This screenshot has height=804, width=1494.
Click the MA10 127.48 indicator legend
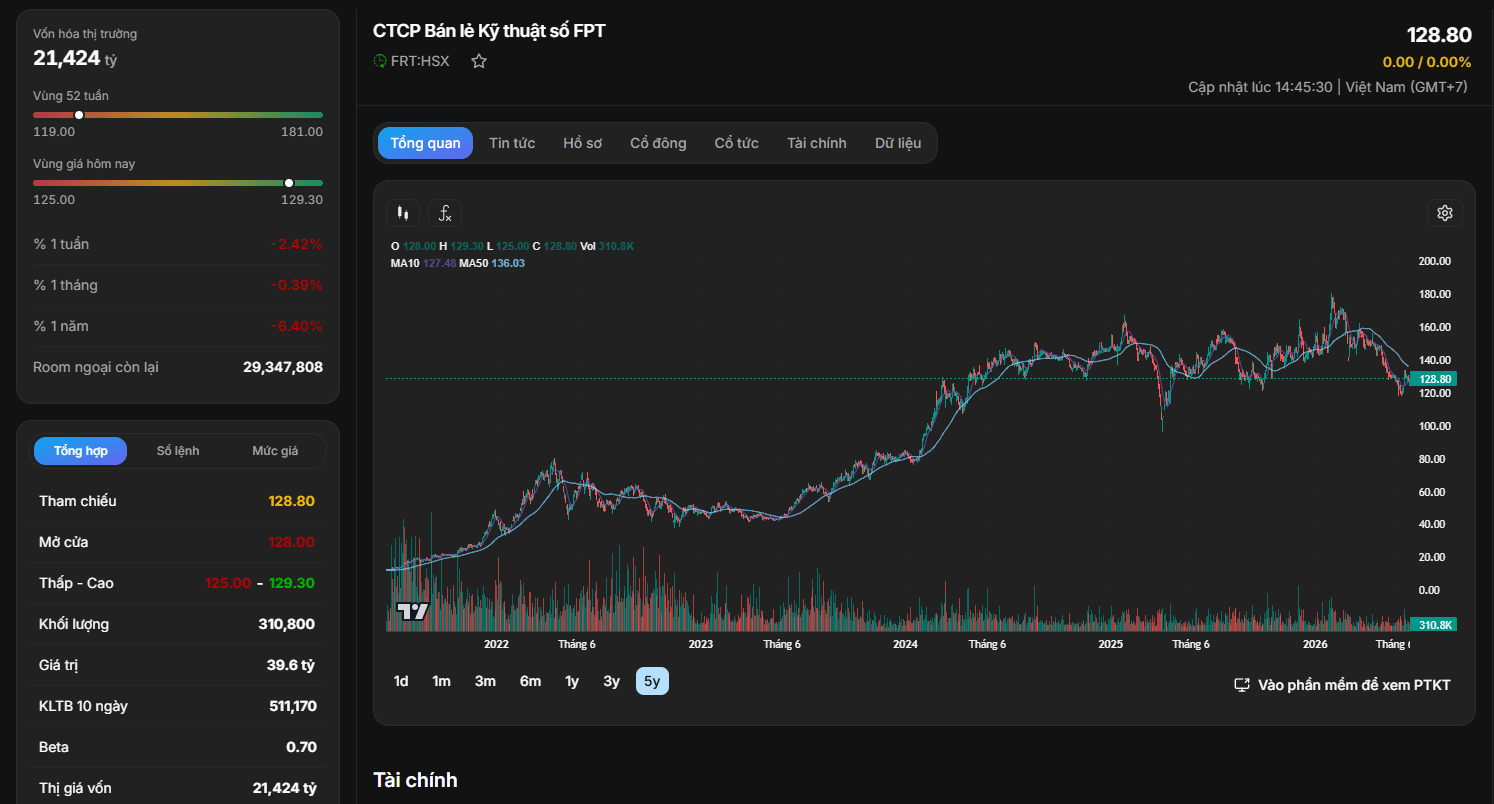tap(423, 263)
